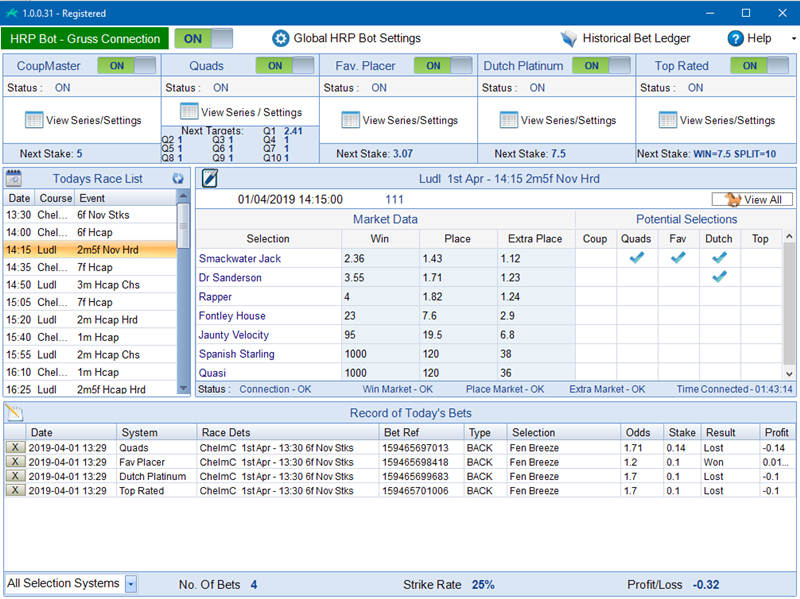Expand the Help menu arrow
Image resolution: width=800 pixels, height=599 pixels.
tap(793, 39)
